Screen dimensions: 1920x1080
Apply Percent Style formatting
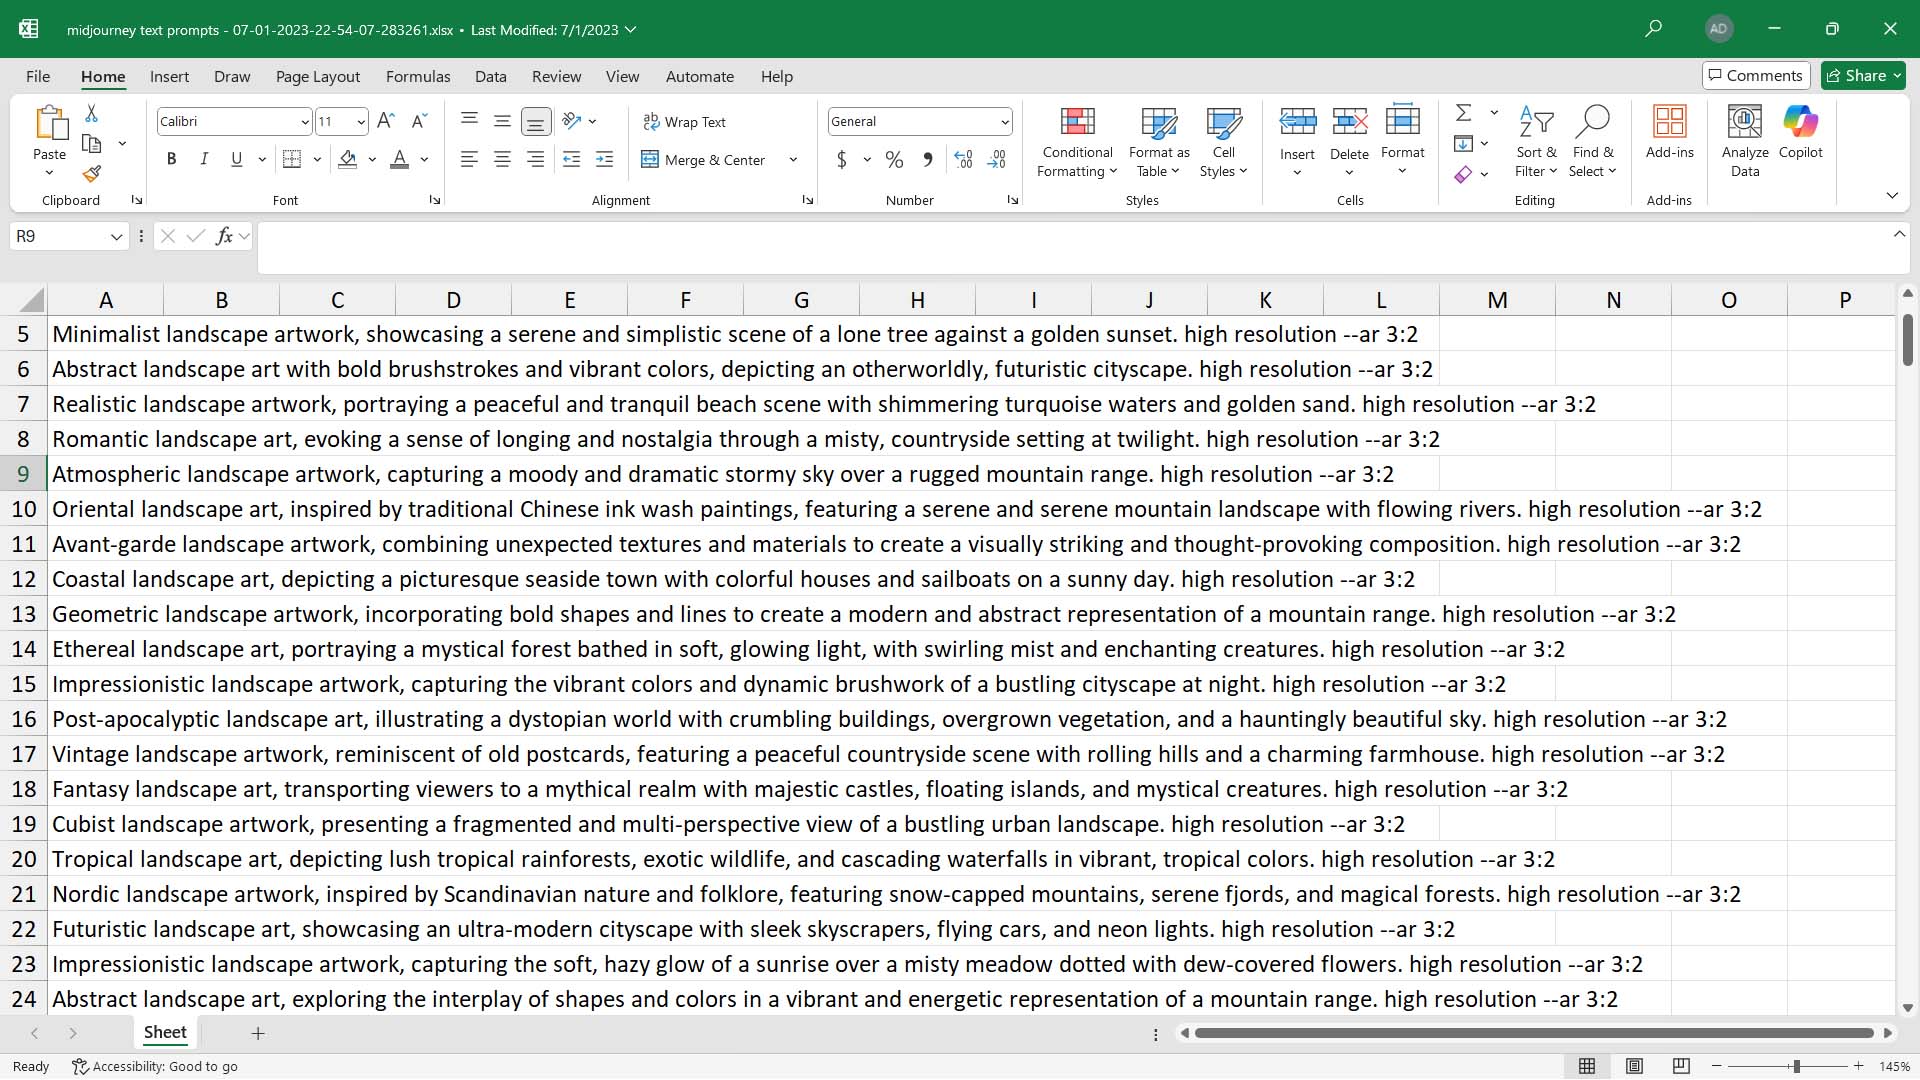coord(893,159)
